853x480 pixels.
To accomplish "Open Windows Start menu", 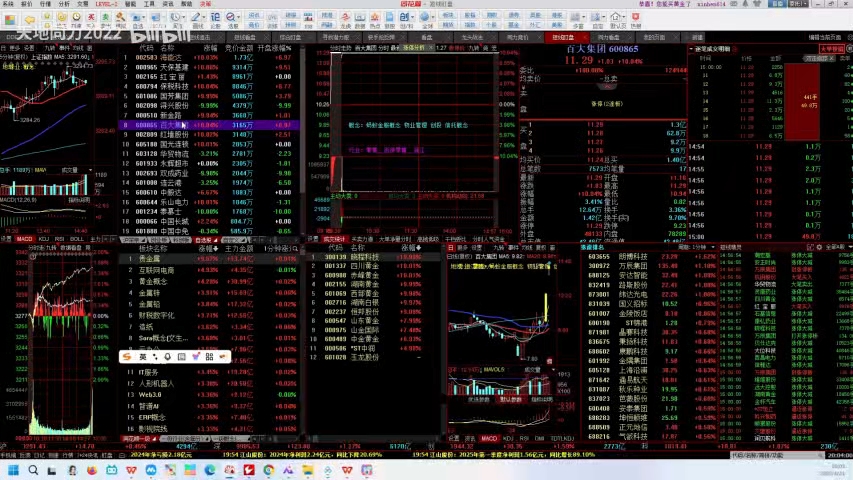I will coord(14,470).
